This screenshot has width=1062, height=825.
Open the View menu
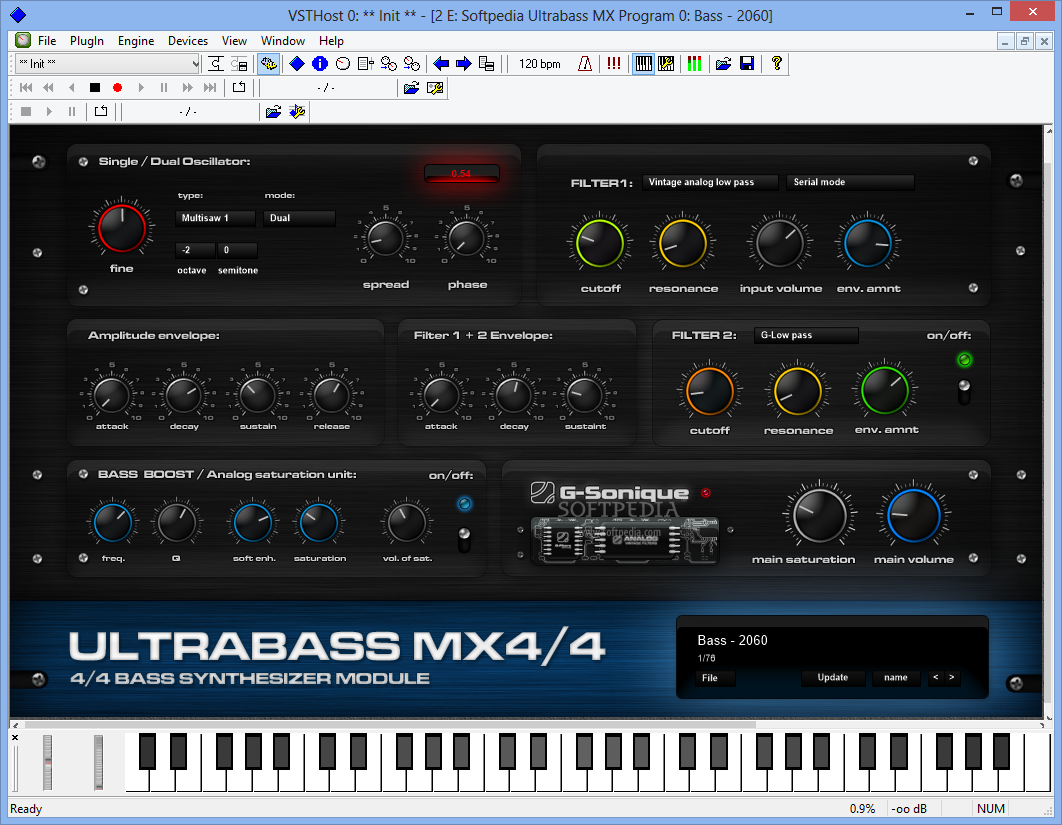234,41
